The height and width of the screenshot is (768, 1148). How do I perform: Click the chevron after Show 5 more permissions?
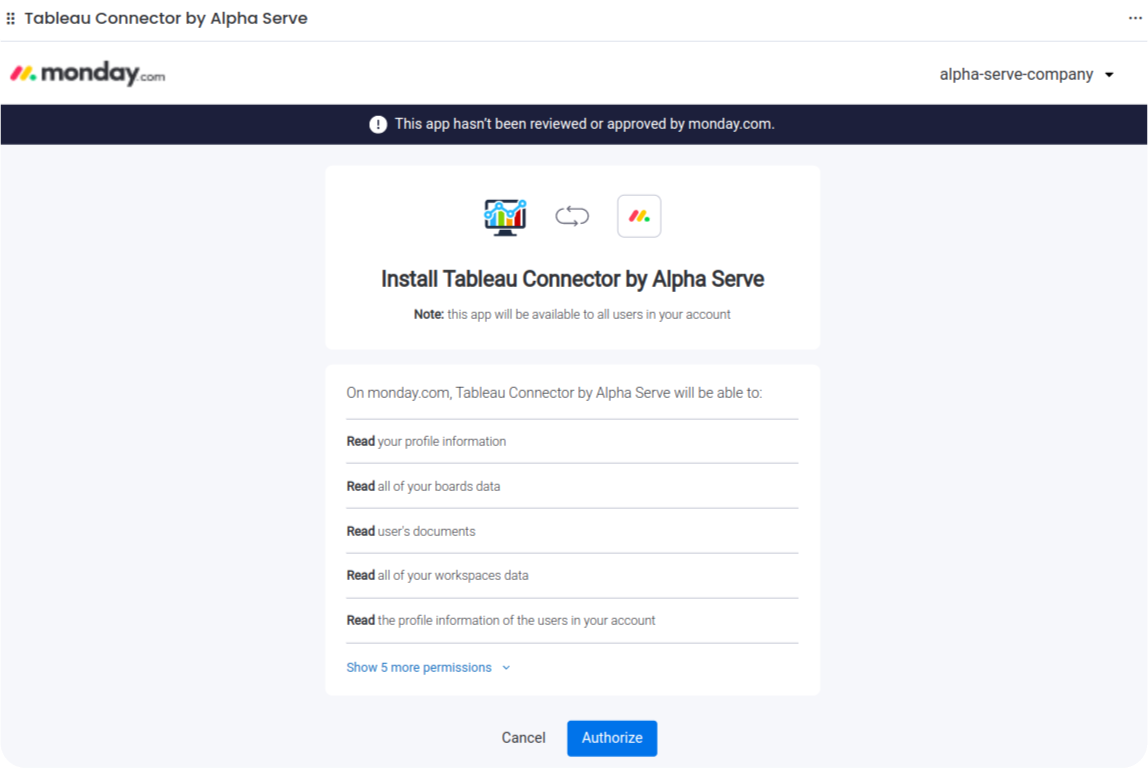(505, 667)
